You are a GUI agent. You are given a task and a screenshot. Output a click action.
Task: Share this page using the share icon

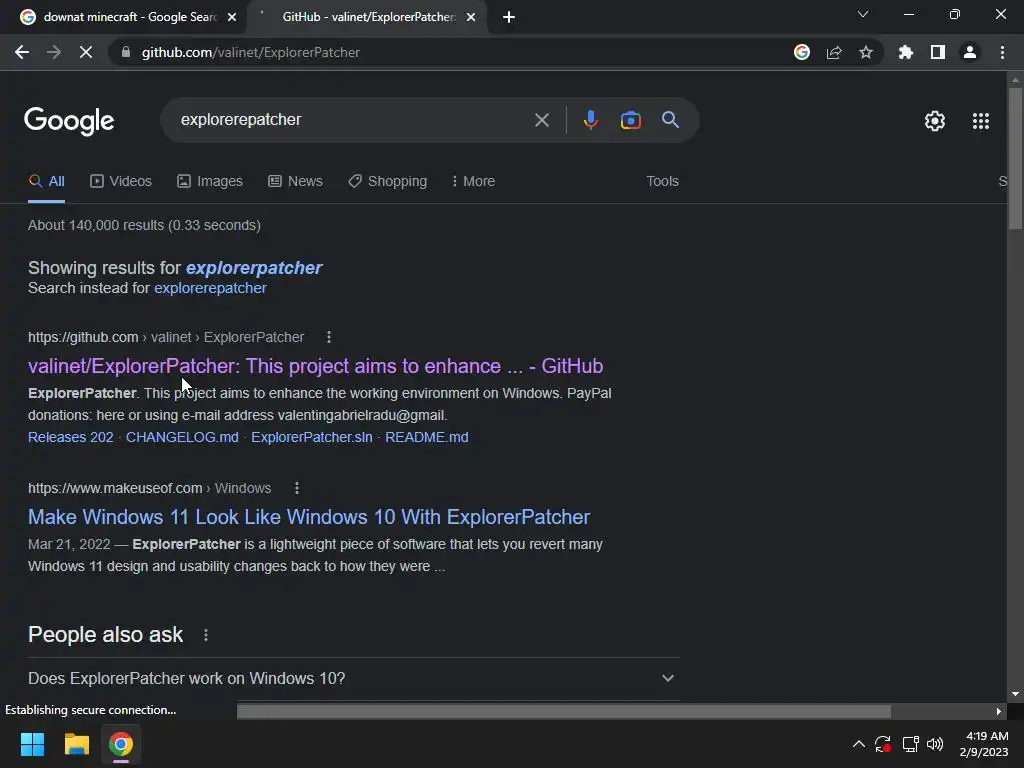pyautogui.click(x=834, y=52)
